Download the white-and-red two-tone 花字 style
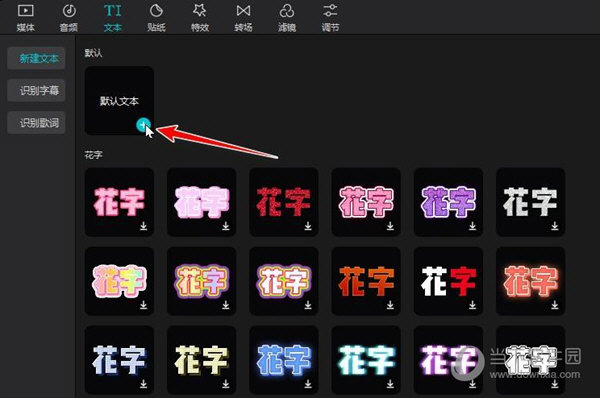Viewport: 600px width, 398px height. 473,305
